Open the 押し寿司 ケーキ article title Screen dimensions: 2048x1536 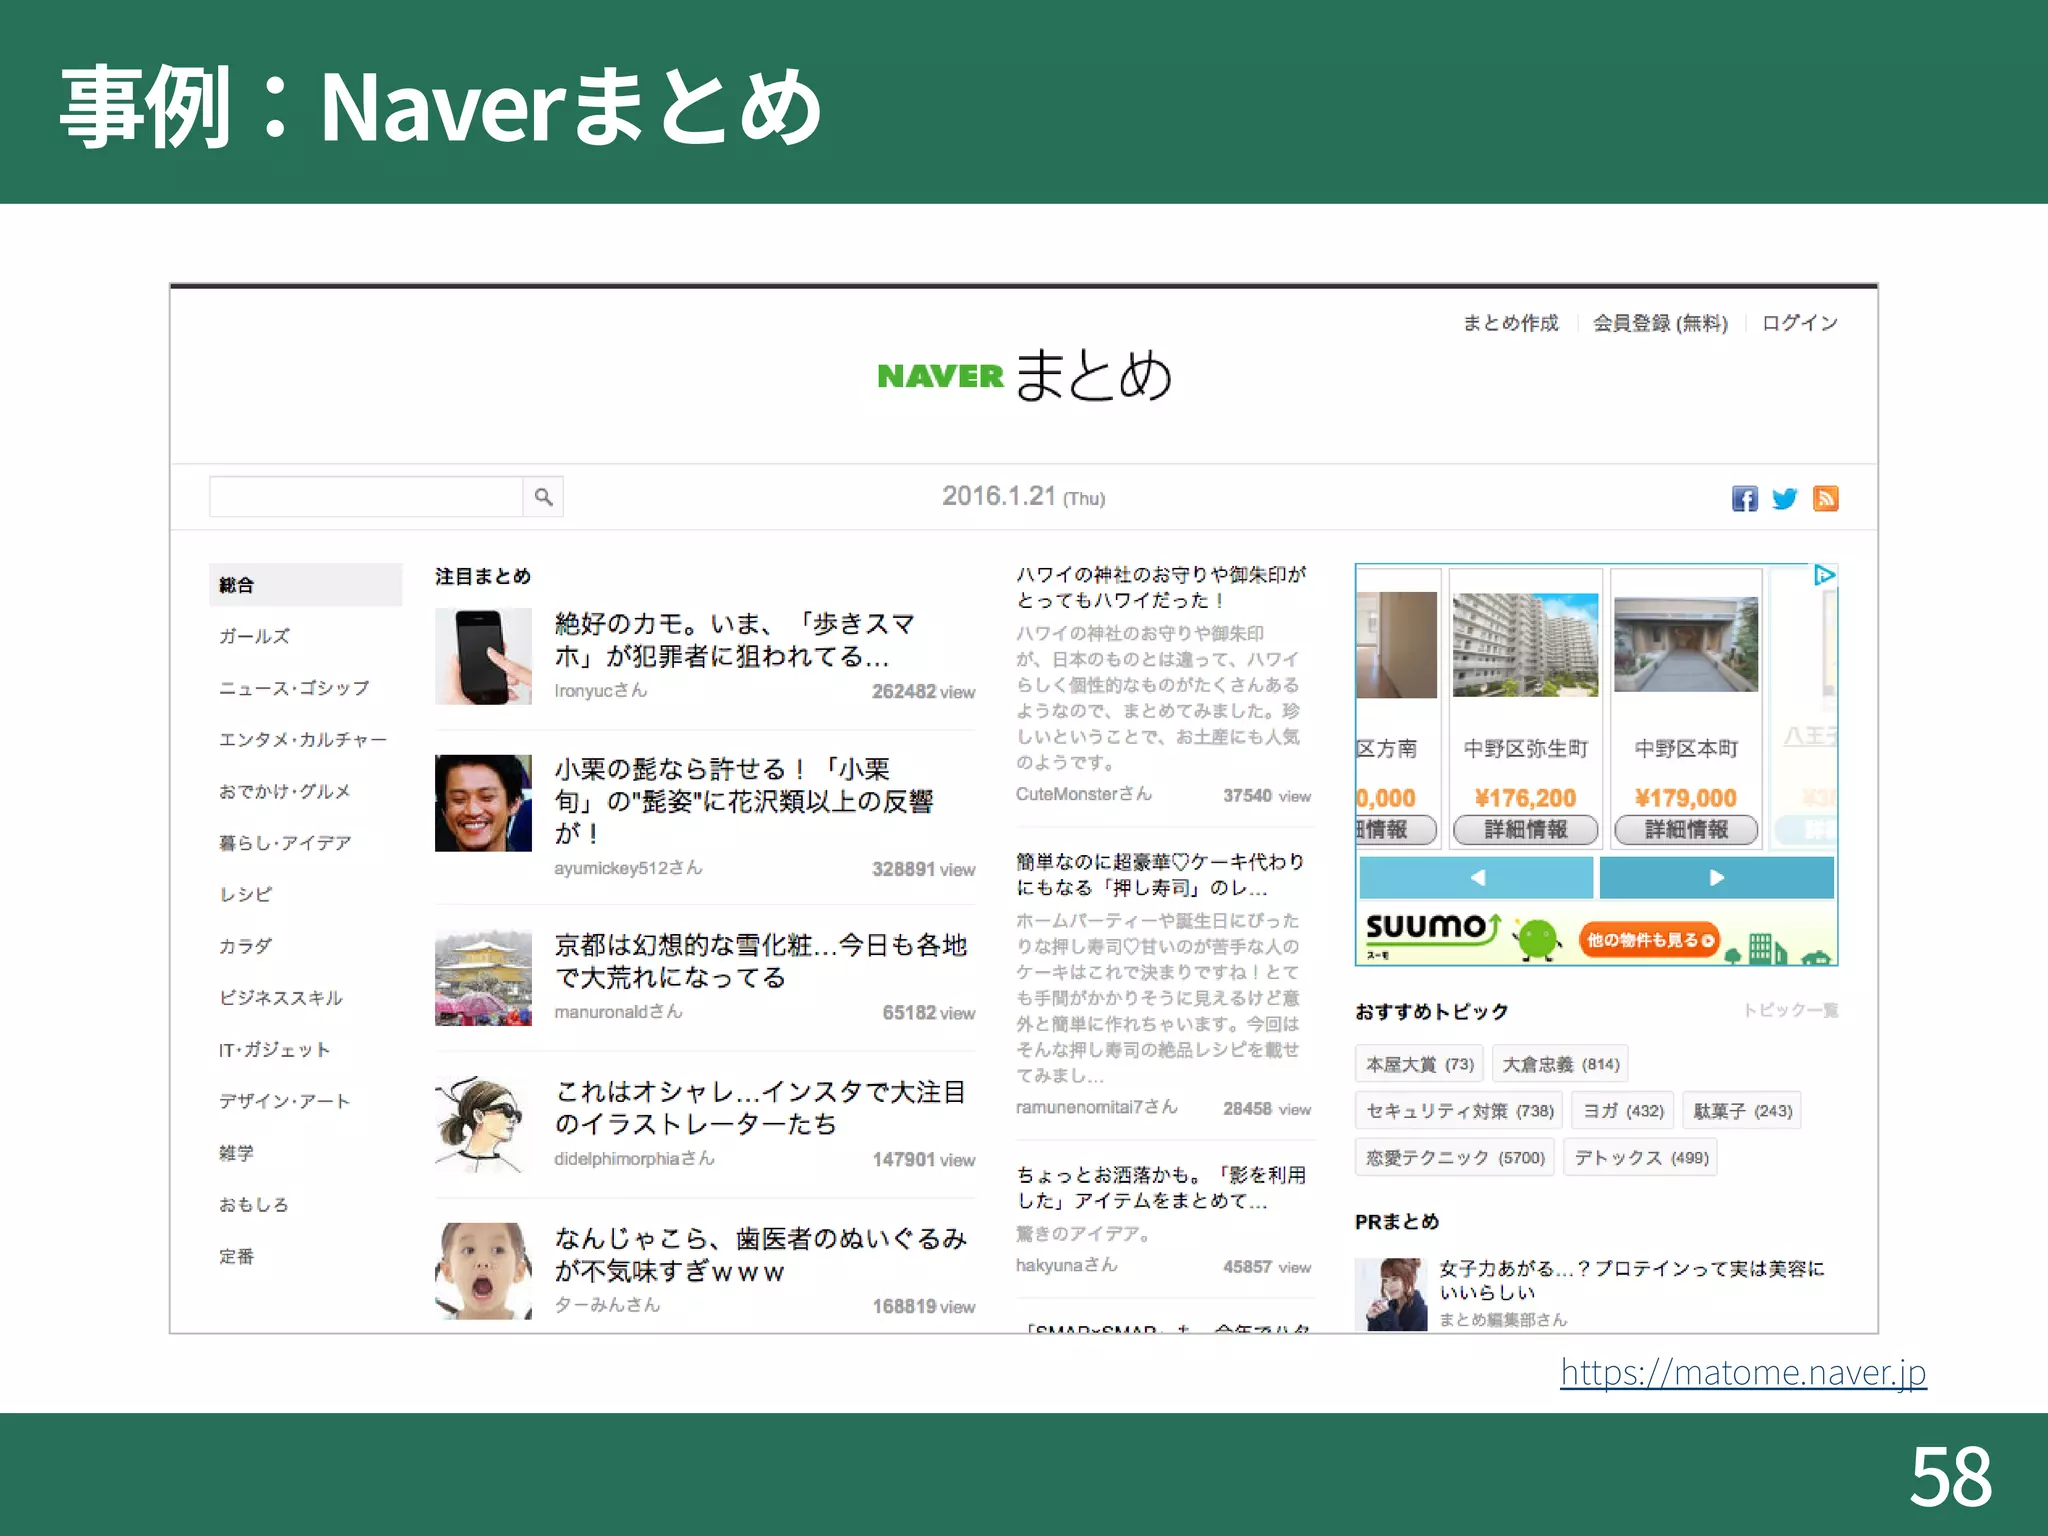1161,875
